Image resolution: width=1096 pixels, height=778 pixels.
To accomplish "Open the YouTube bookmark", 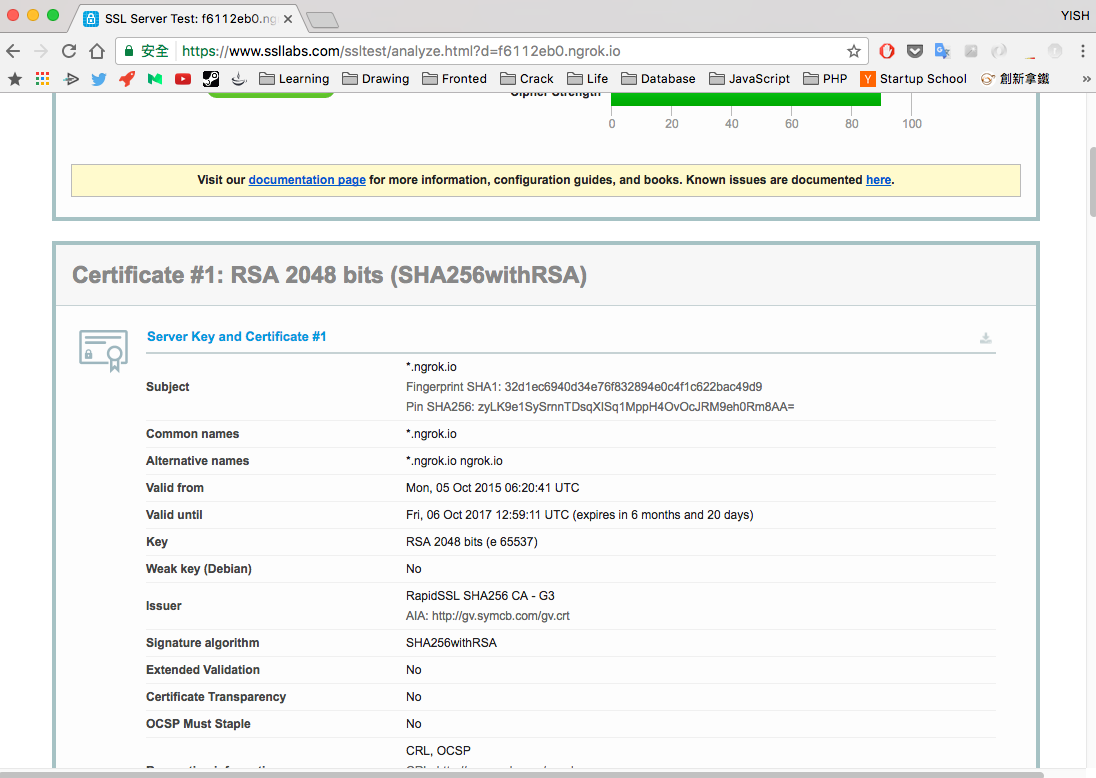I will 182,79.
